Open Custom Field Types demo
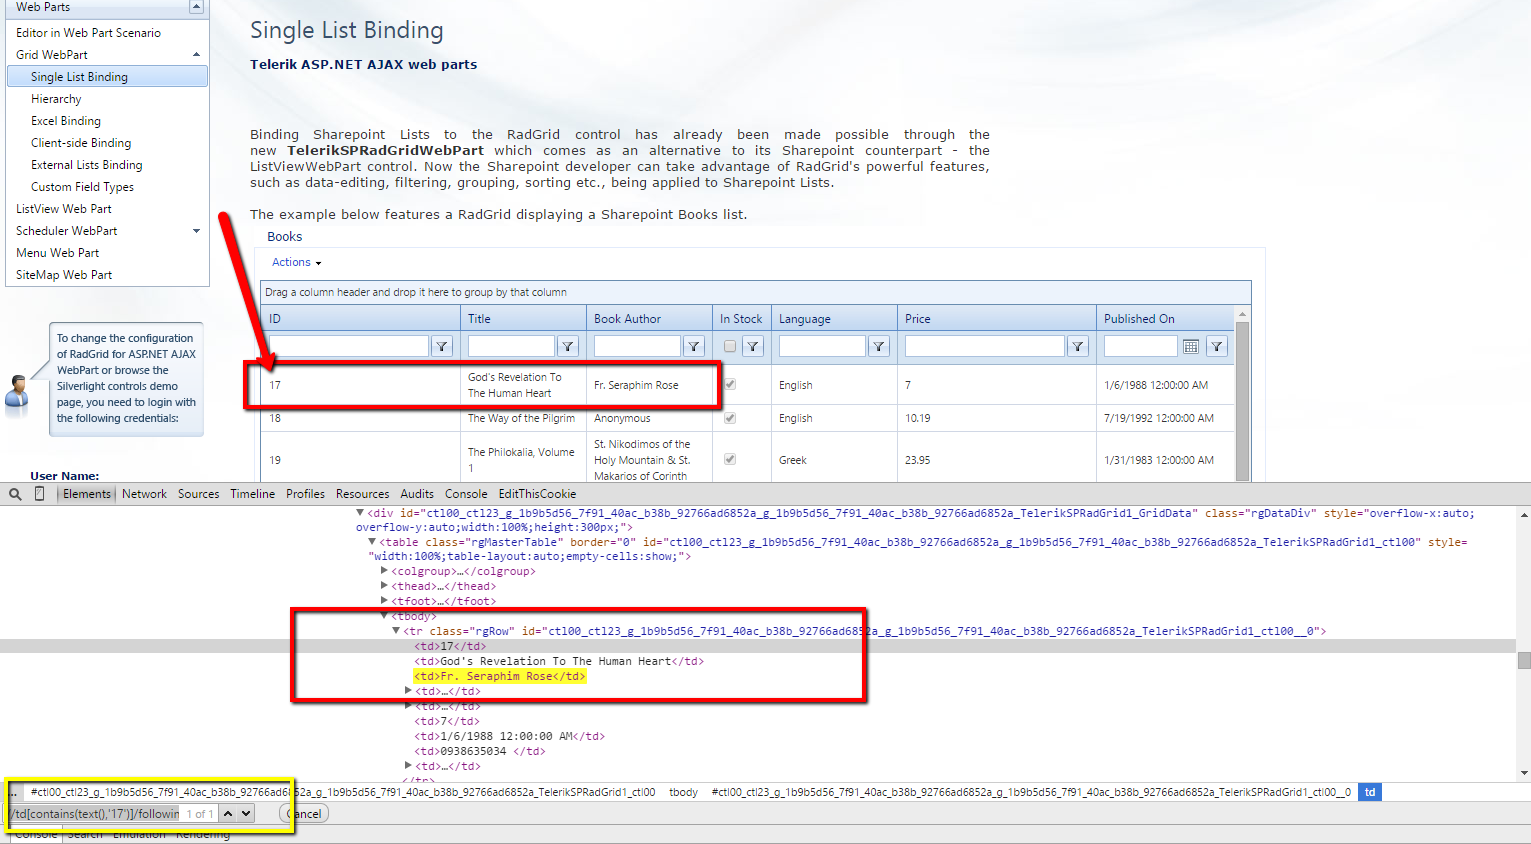This screenshot has width=1531, height=844. pyautogui.click(x=82, y=187)
